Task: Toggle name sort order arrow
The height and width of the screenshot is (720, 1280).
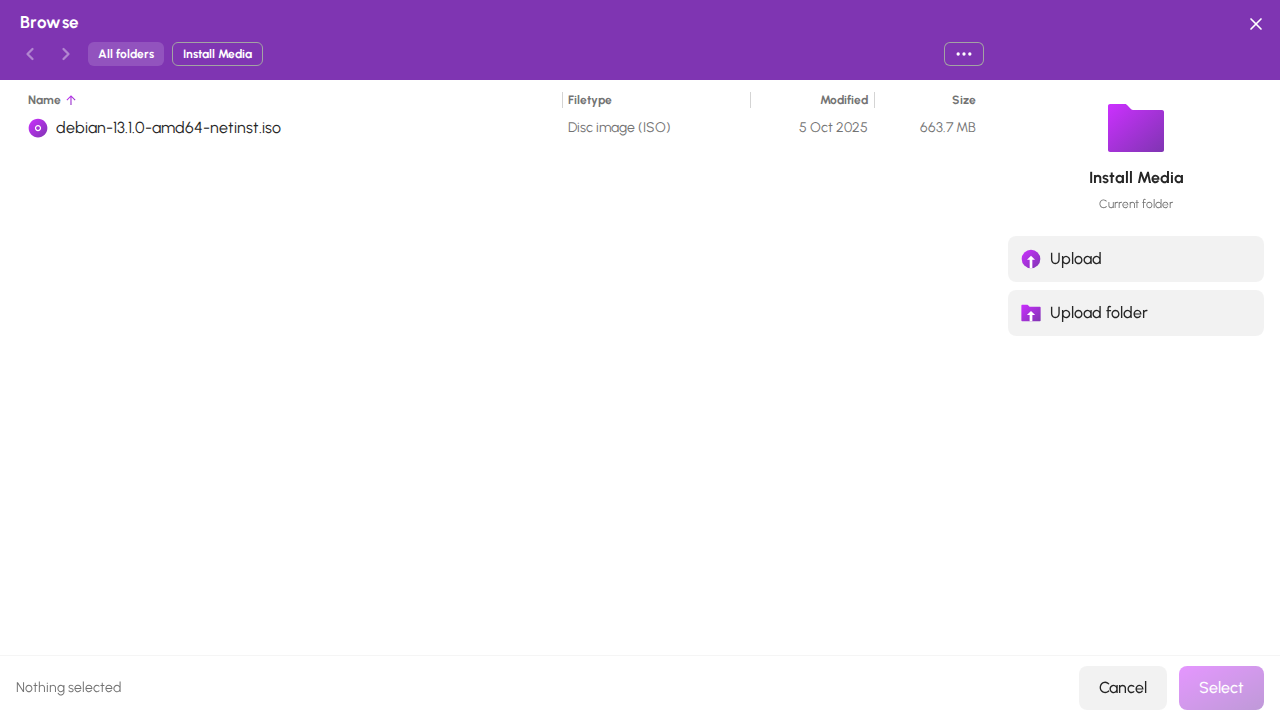Action: pyautogui.click(x=71, y=100)
